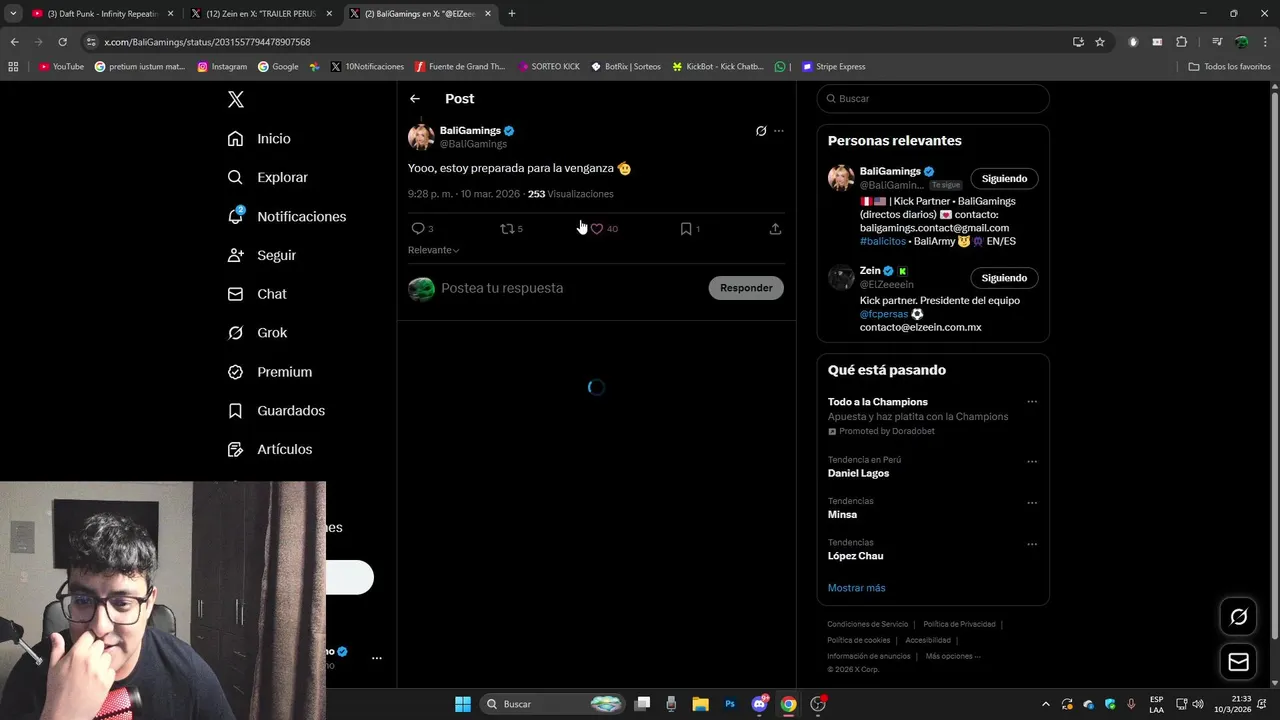Click the taskbar volume icon
Viewport: 1280px width, 720px height.
[x=1198, y=704]
